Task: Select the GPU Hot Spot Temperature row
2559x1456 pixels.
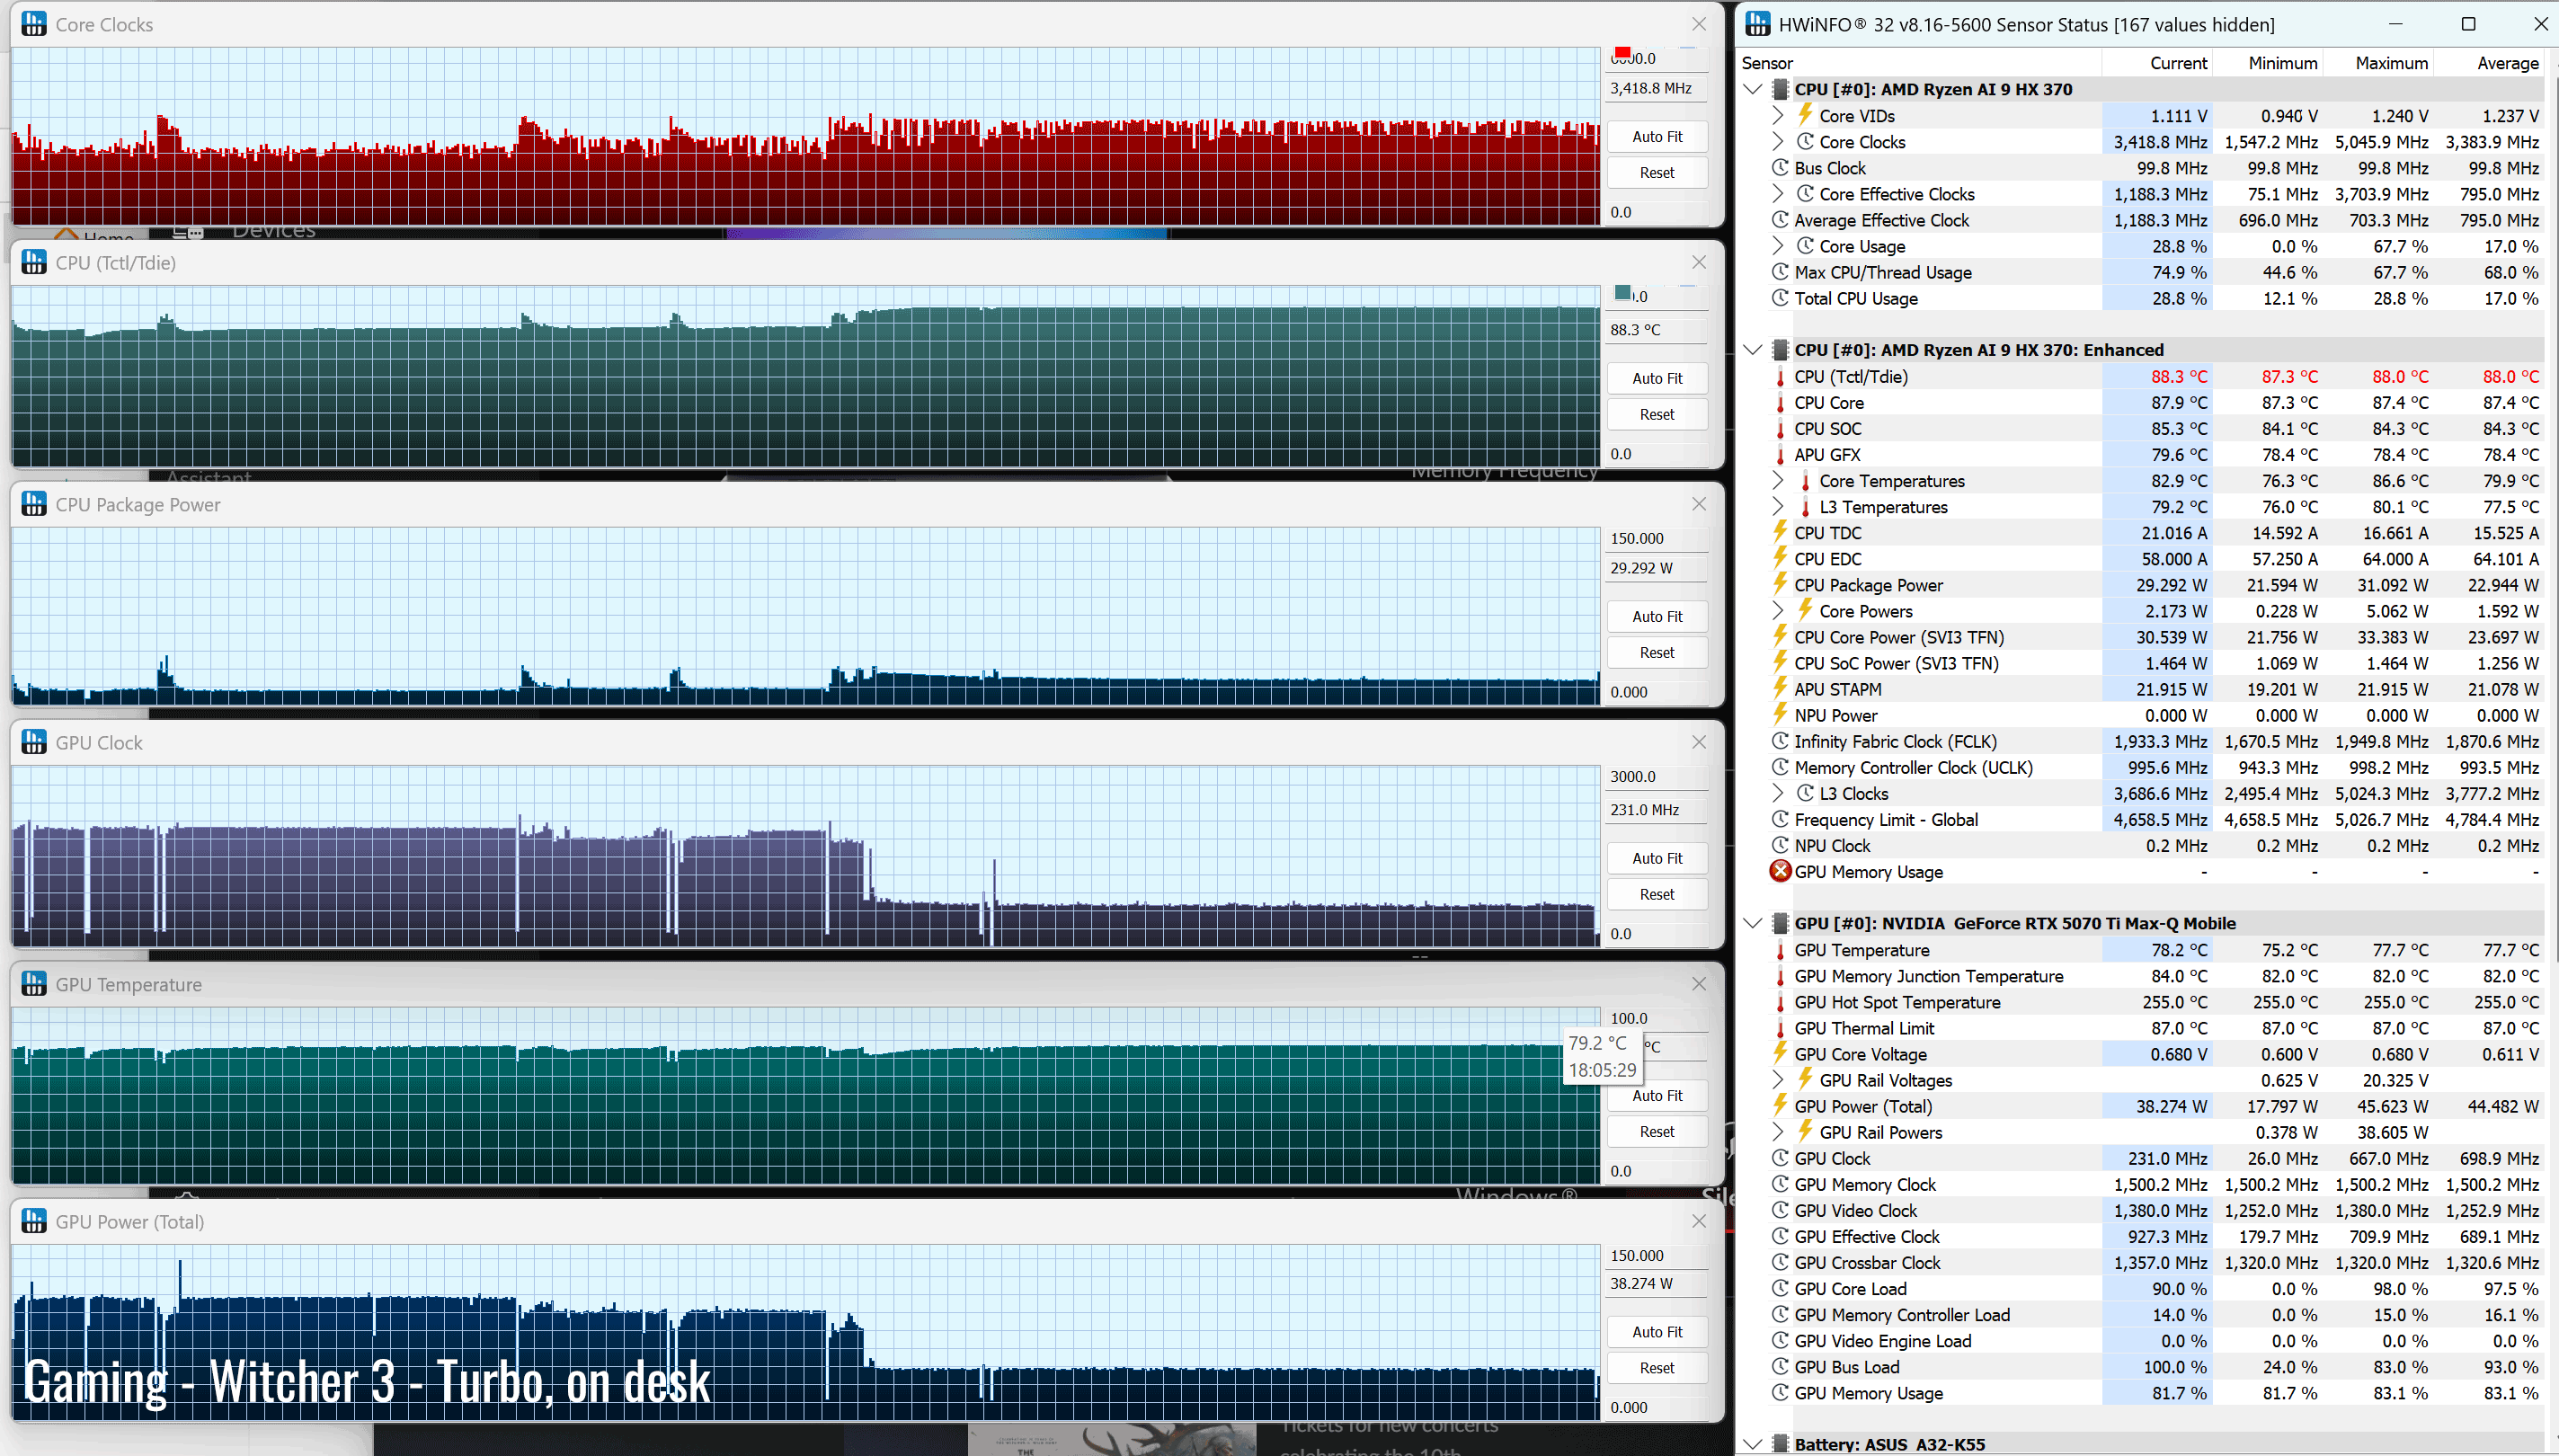Action: (x=2157, y=1002)
